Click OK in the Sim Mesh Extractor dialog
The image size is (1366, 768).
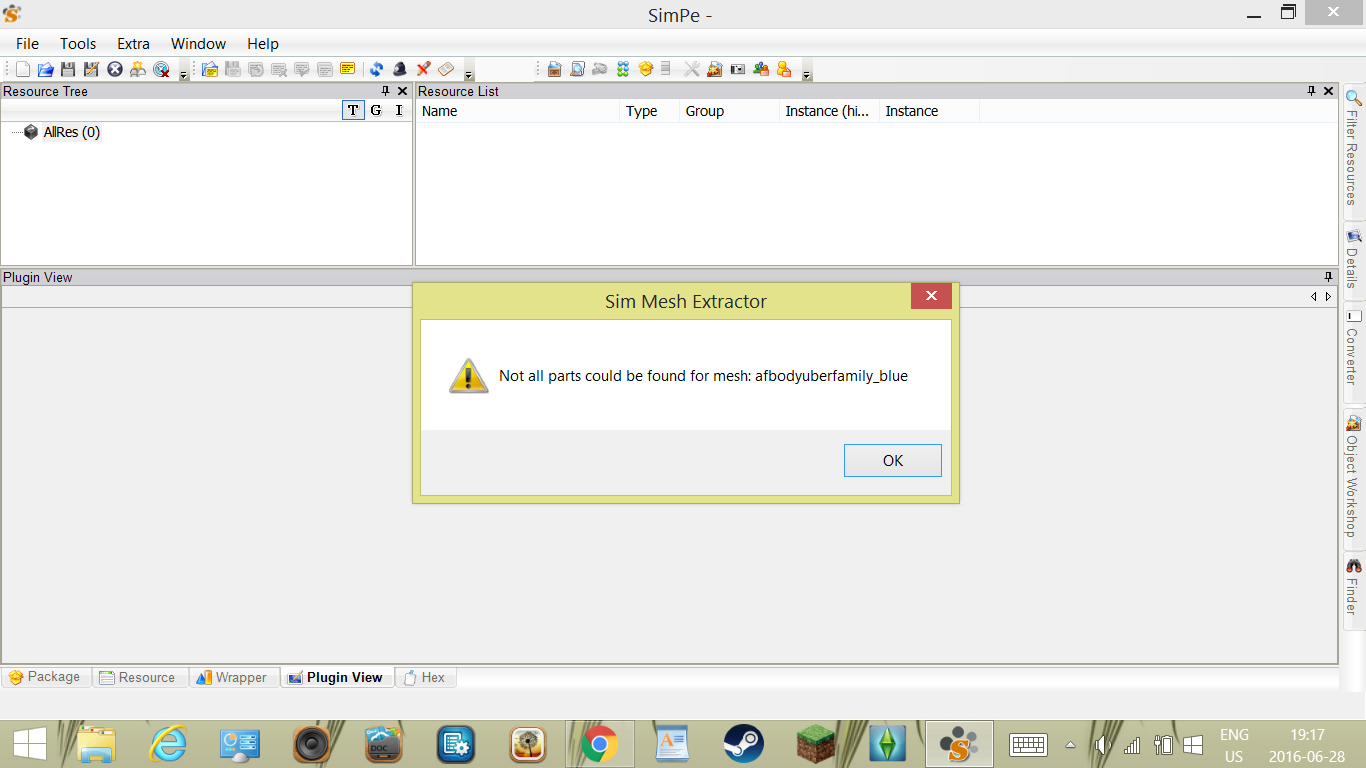pos(892,460)
